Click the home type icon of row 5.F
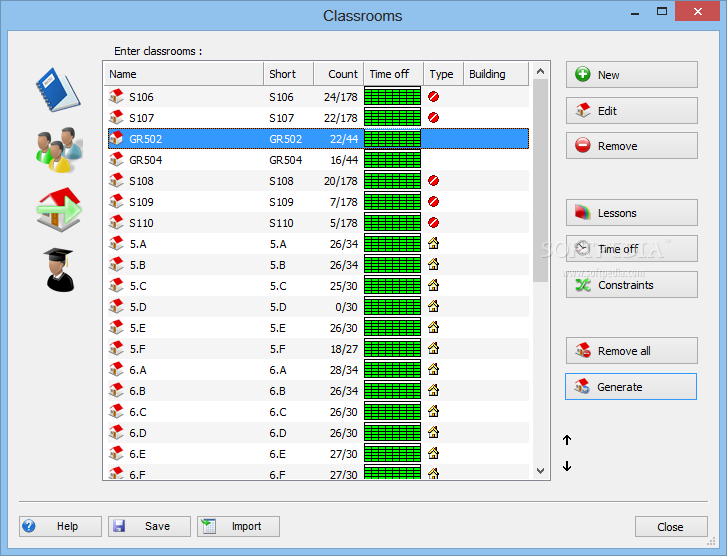Screen dimensions: 727x556 click(434, 348)
